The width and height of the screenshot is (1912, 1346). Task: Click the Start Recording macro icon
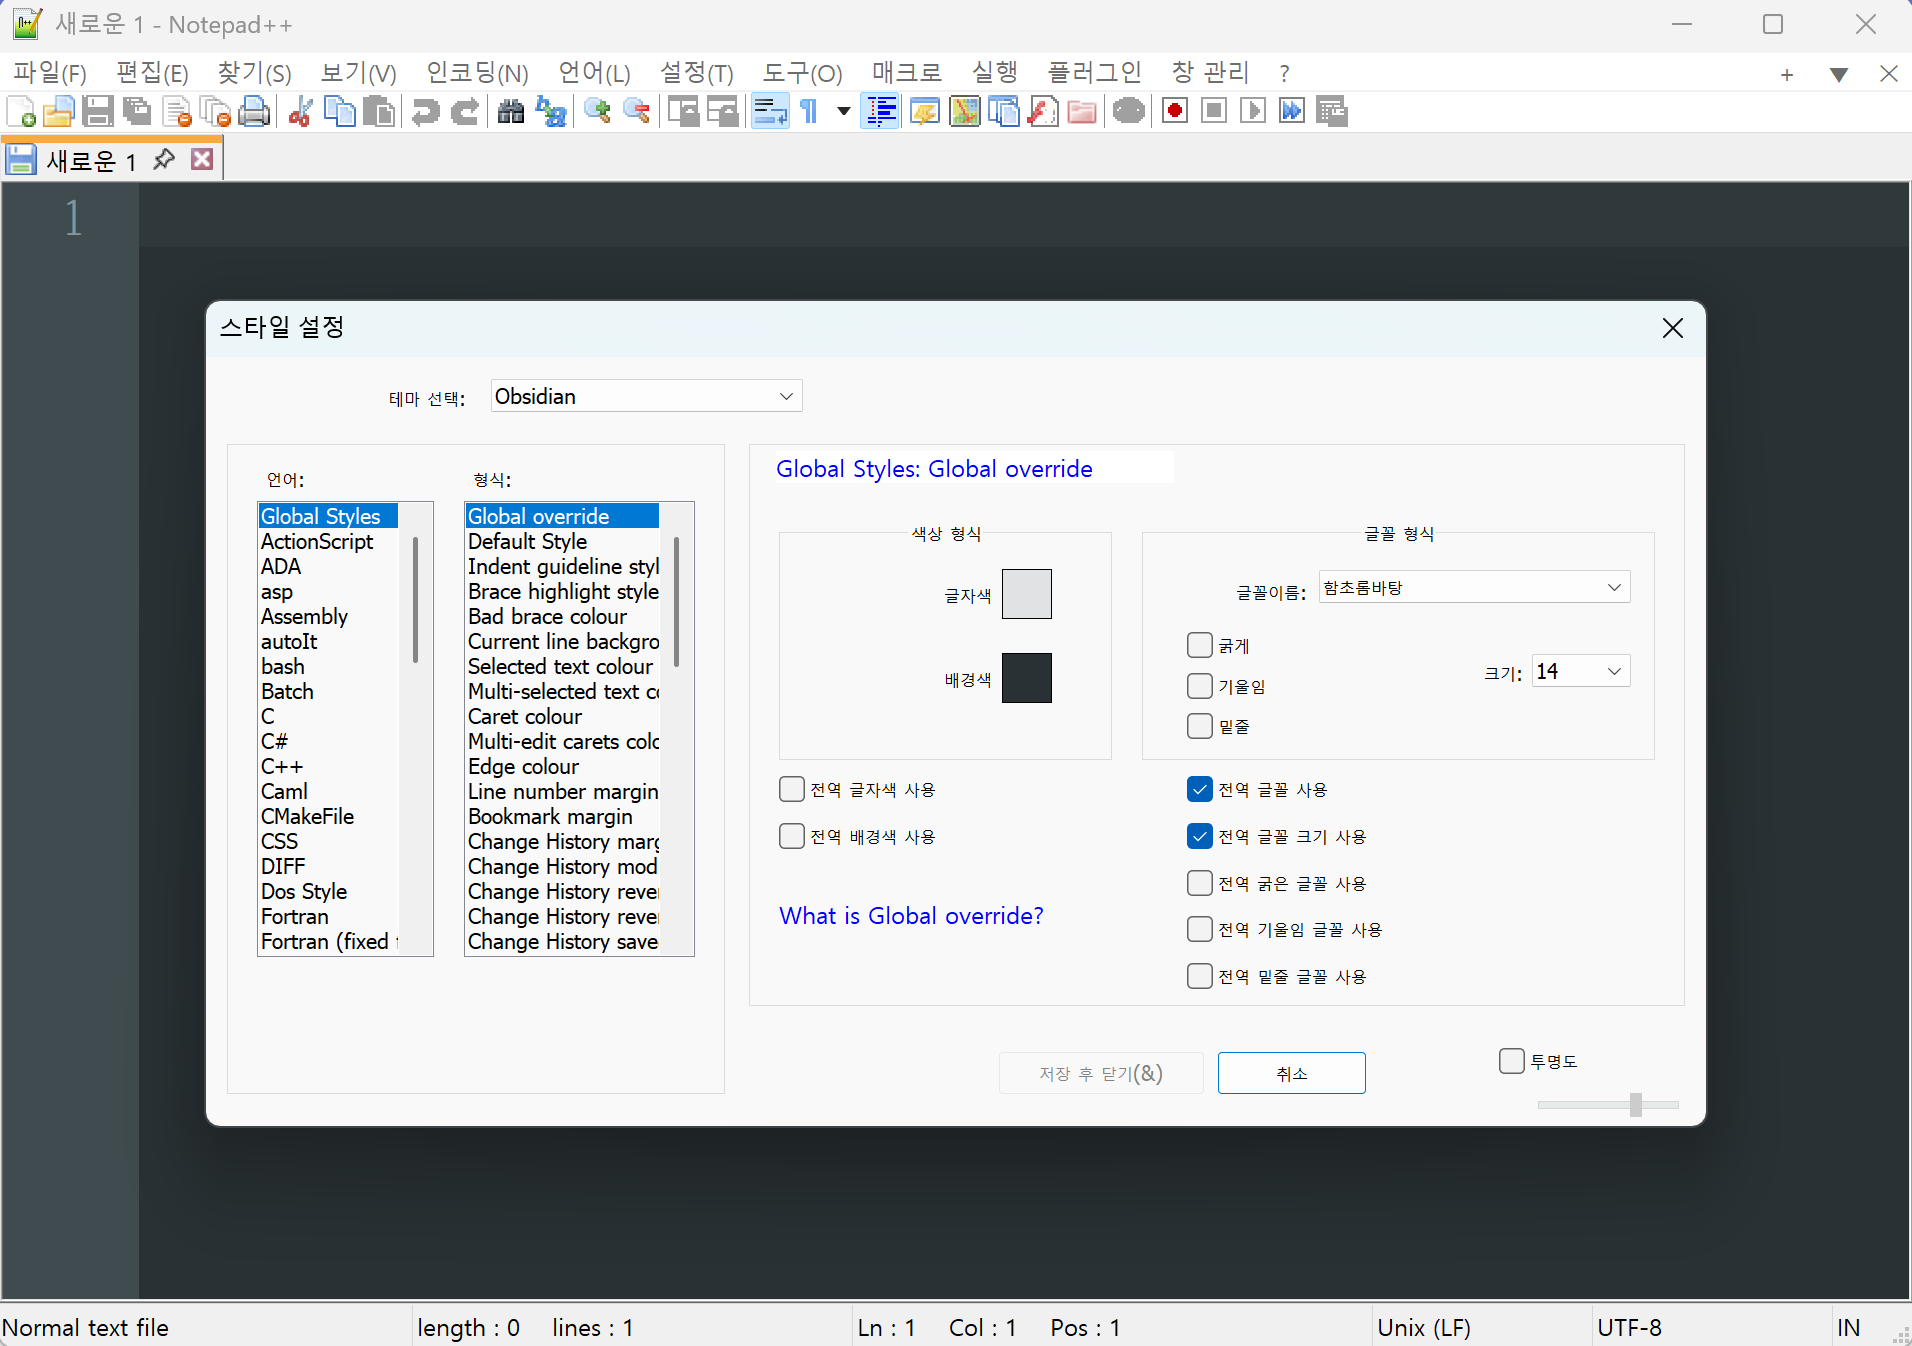point(1175,112)
